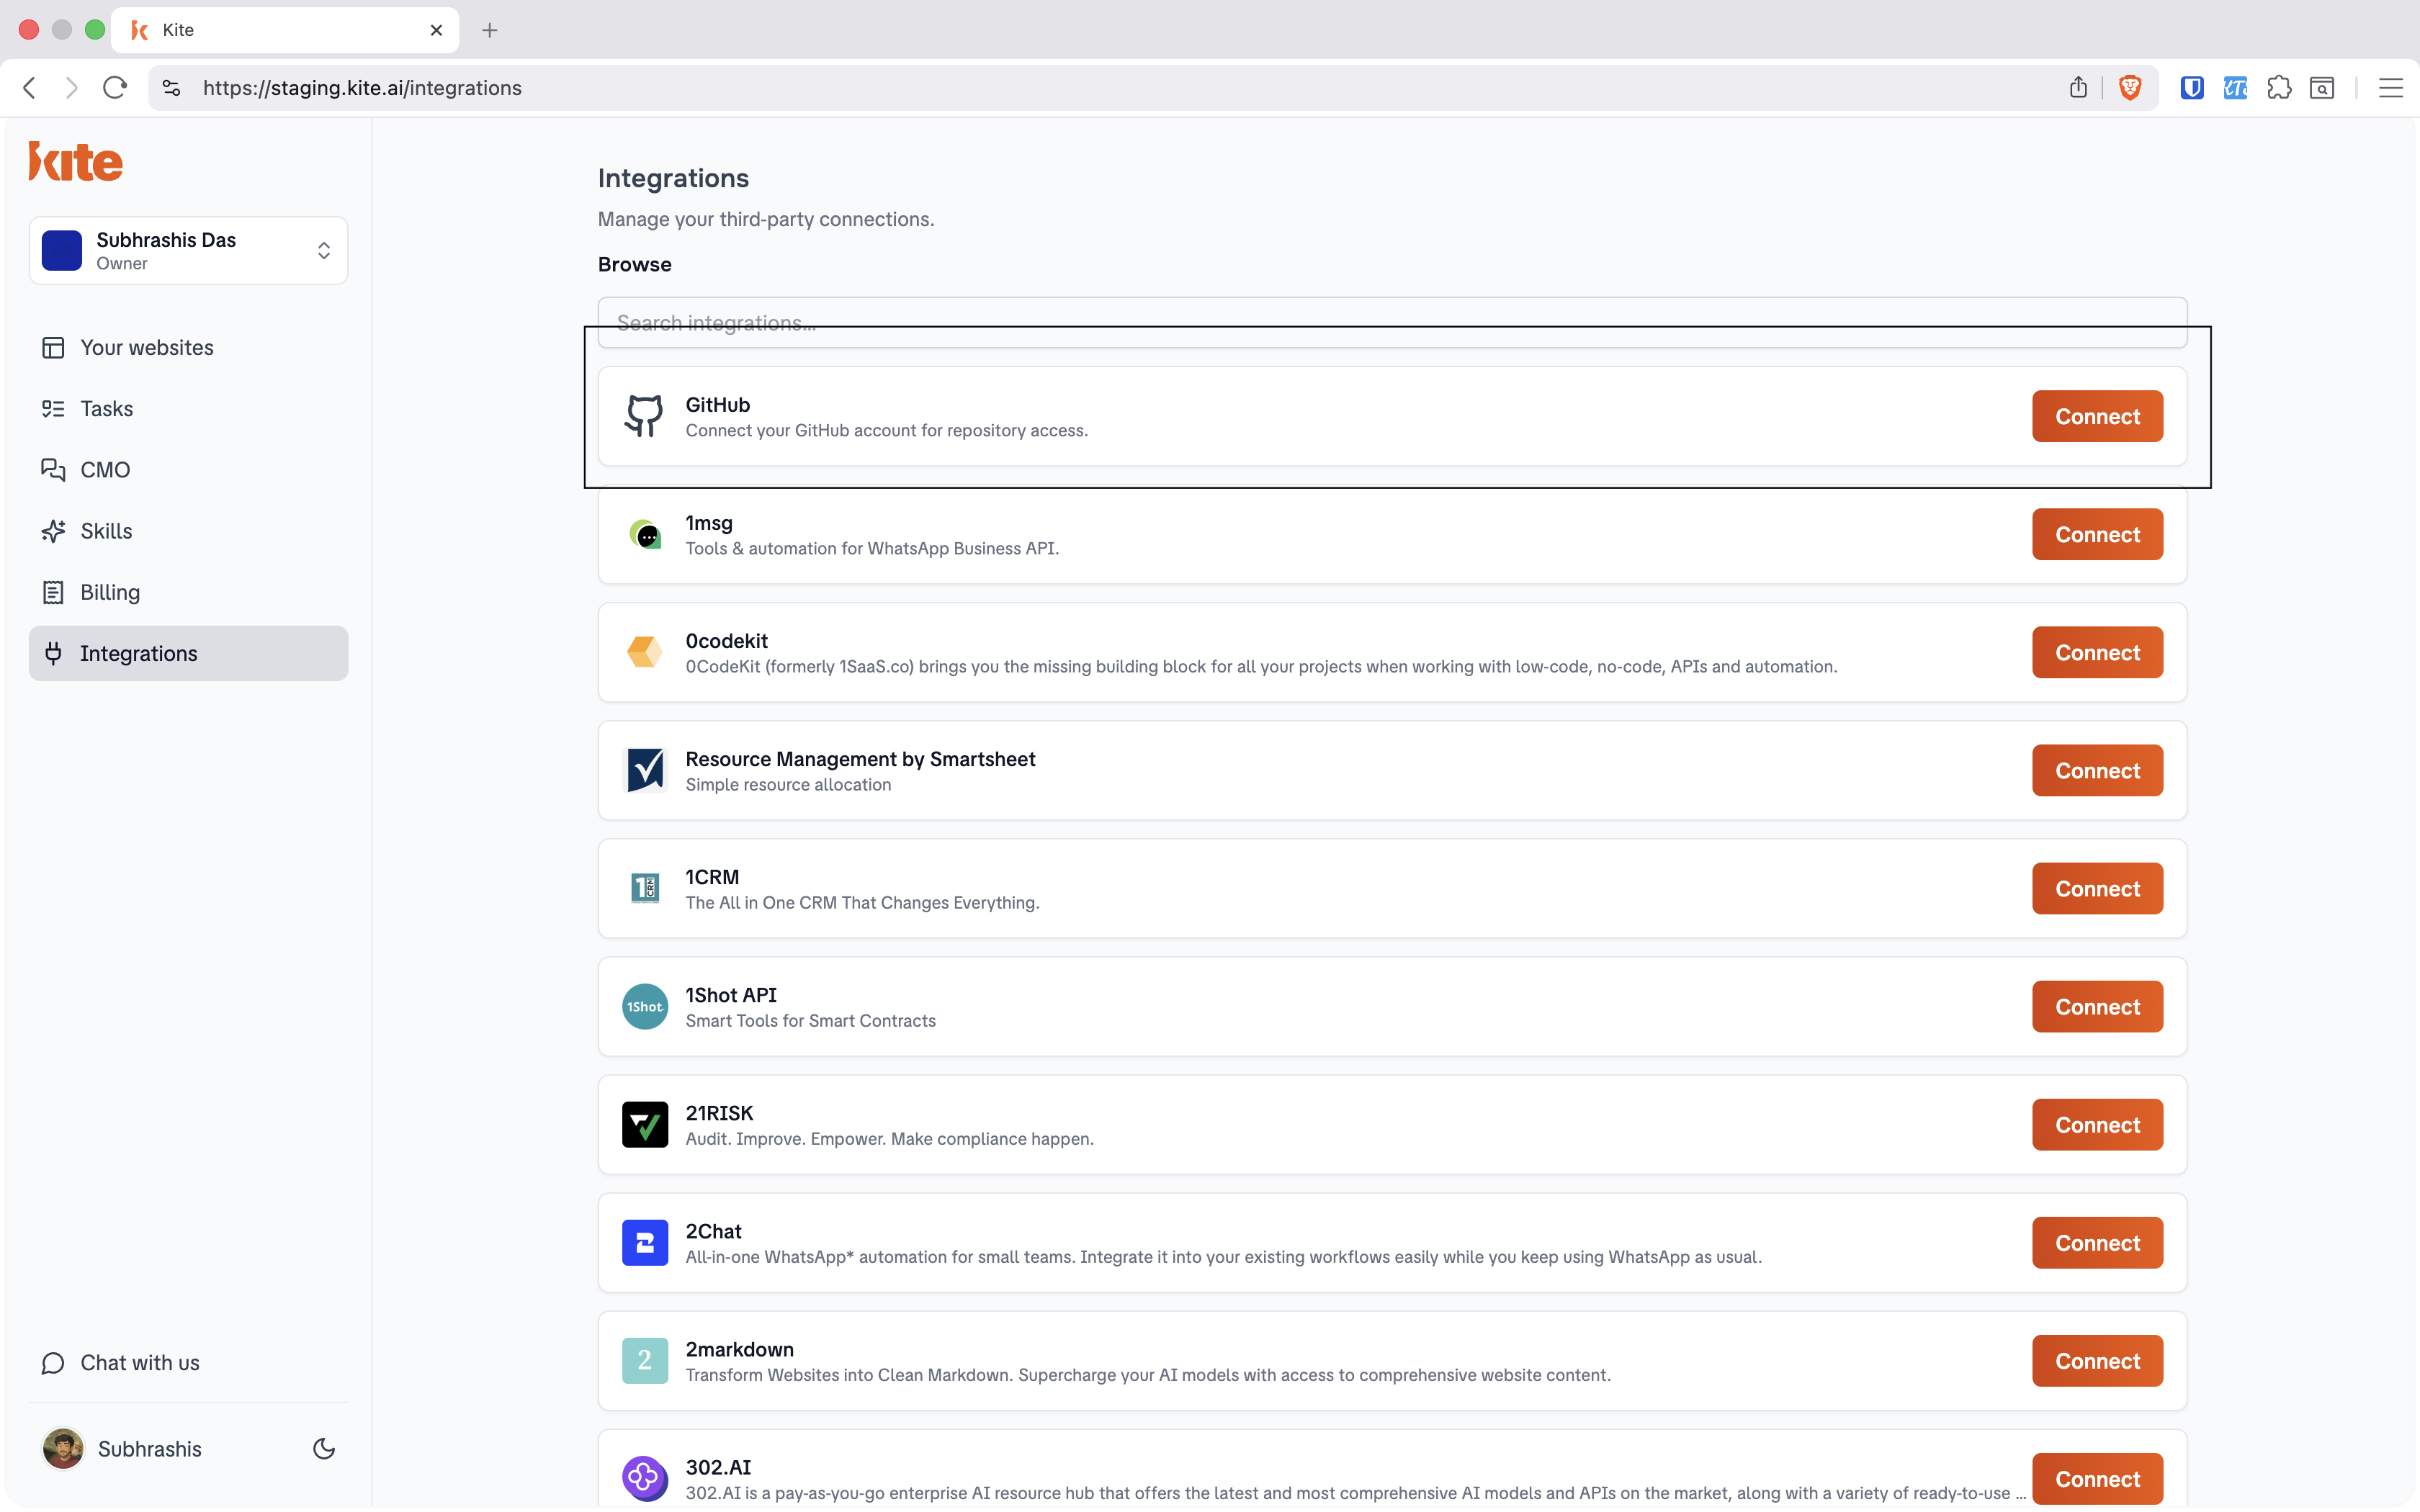Open the Bitwarden extension icon
This screenshot has width=2420, height=1512.
pos(2192,88)
